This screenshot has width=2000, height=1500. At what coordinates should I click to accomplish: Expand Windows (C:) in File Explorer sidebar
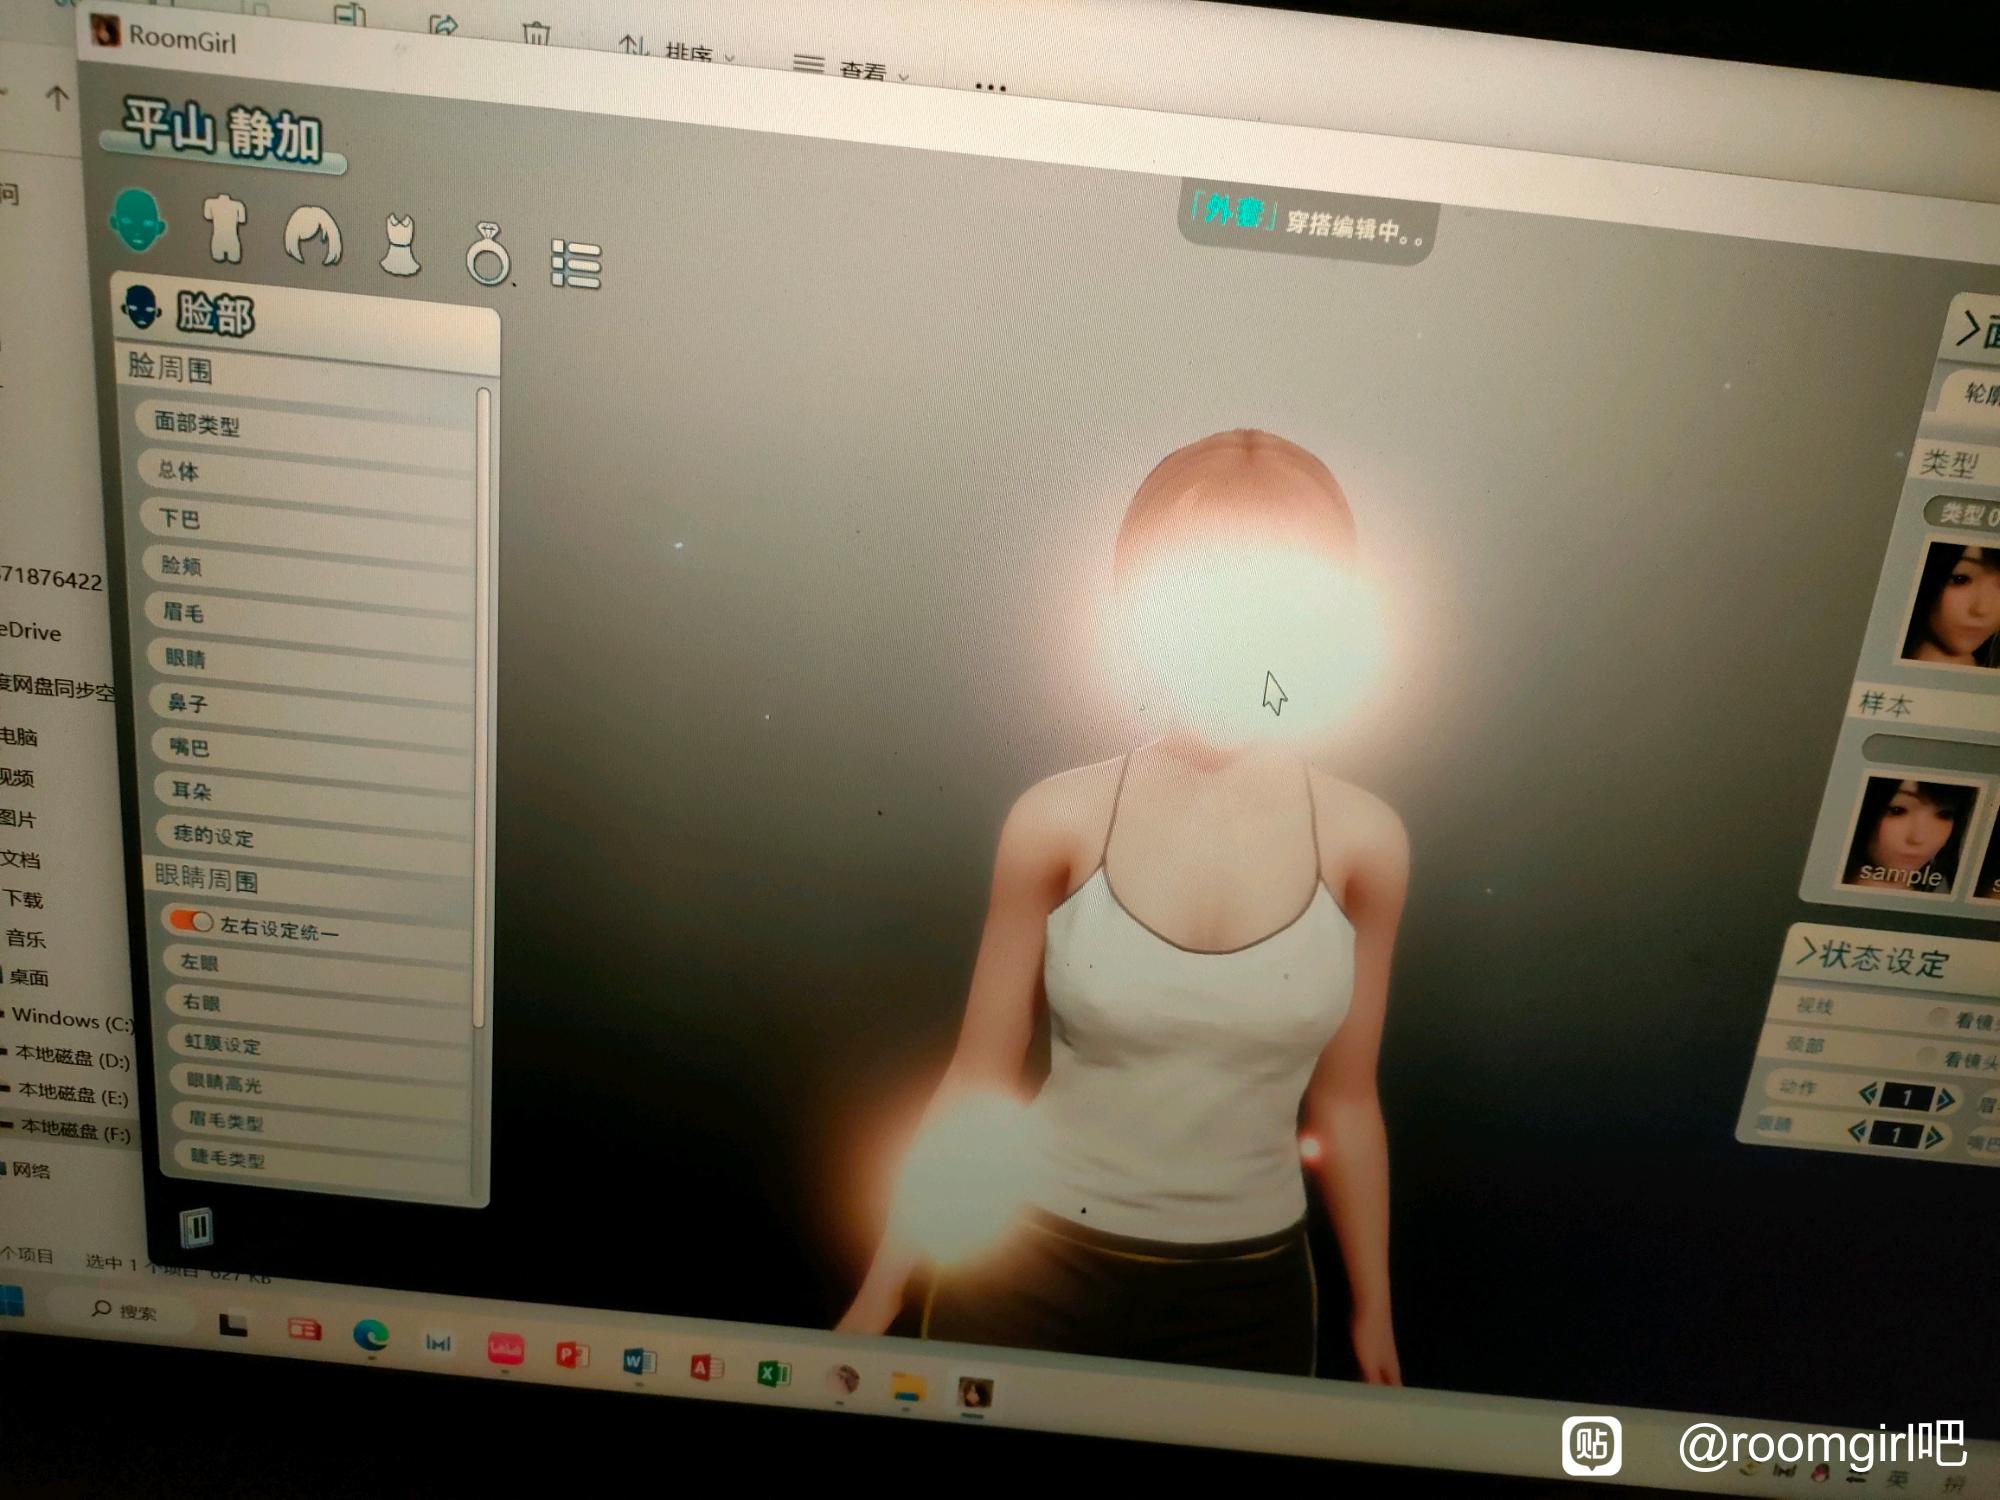(x=71, y=1019)
